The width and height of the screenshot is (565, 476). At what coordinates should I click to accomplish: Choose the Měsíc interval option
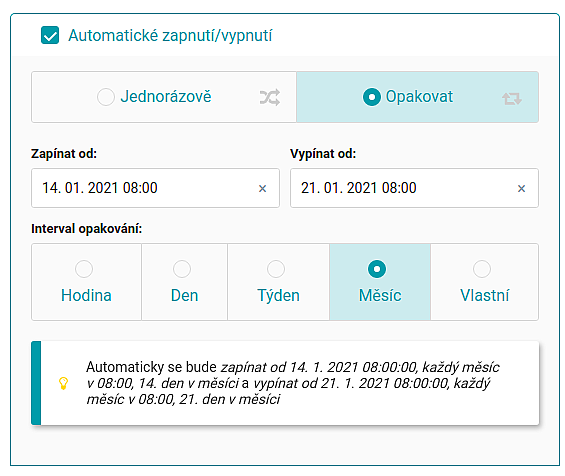[380, 282]
